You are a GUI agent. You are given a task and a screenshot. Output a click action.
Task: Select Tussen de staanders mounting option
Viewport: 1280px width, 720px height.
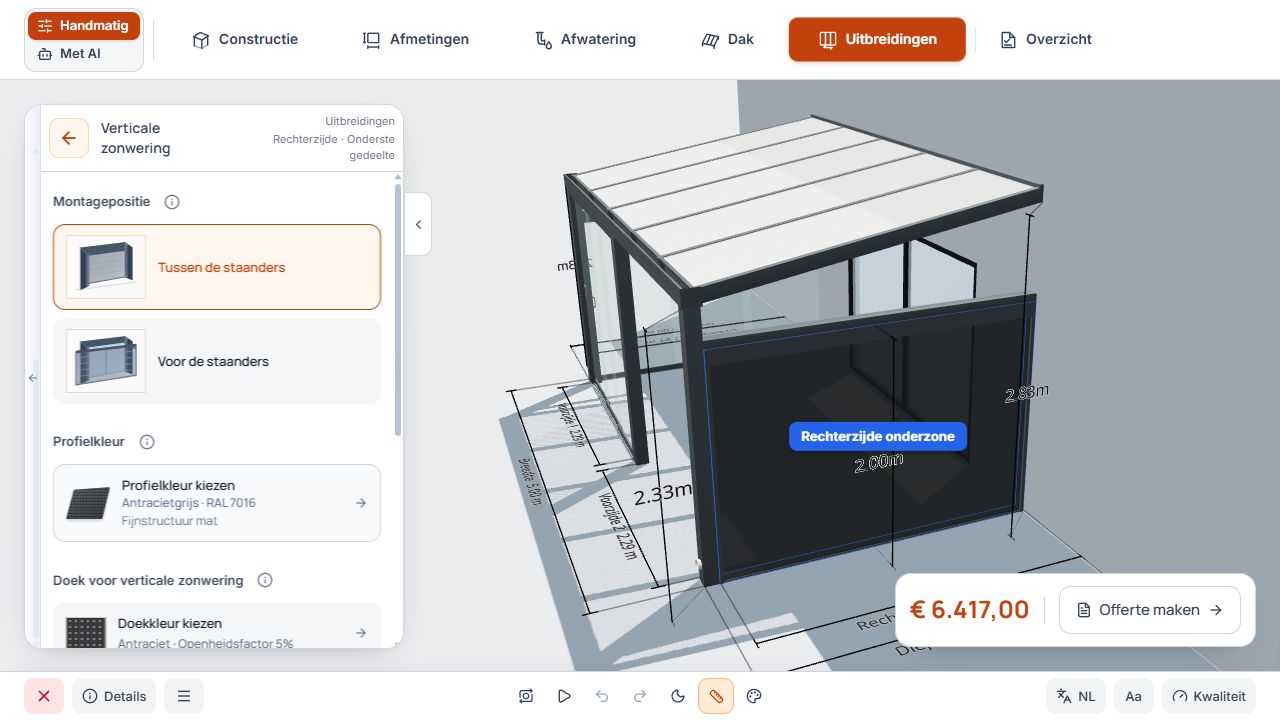tap(217, 267)
